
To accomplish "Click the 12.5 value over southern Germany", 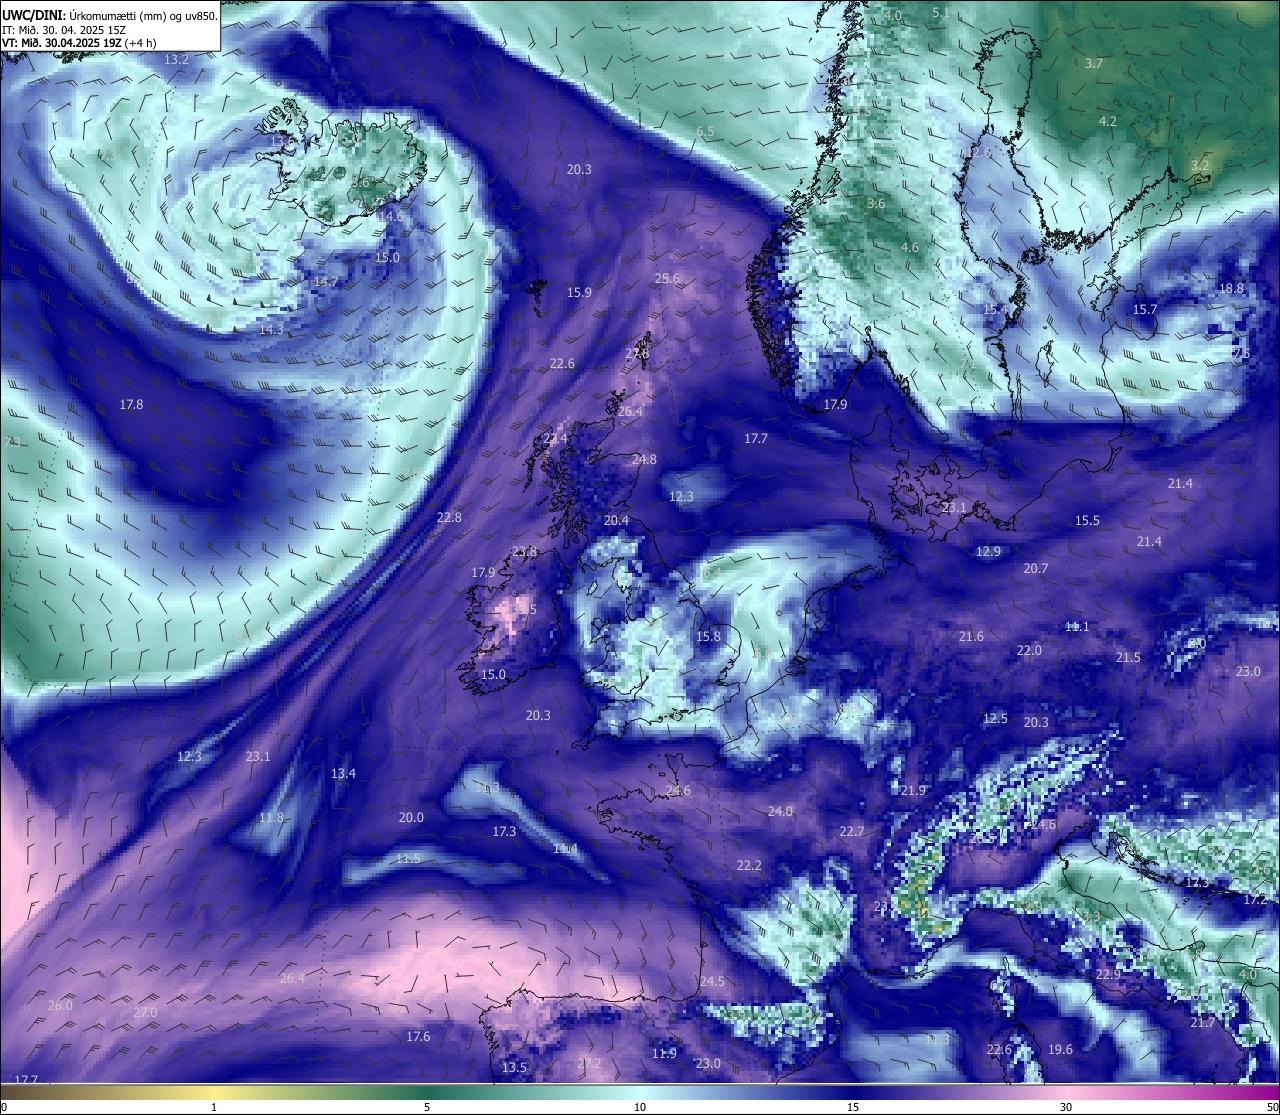I will (x=995, y=719).
